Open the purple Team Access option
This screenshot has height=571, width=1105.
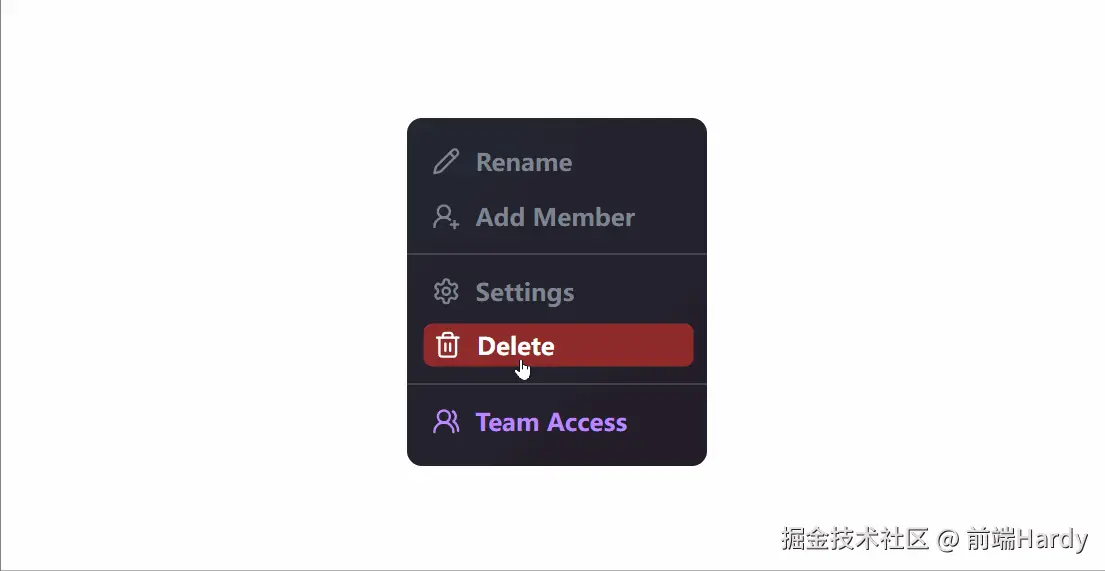(551, 422)
